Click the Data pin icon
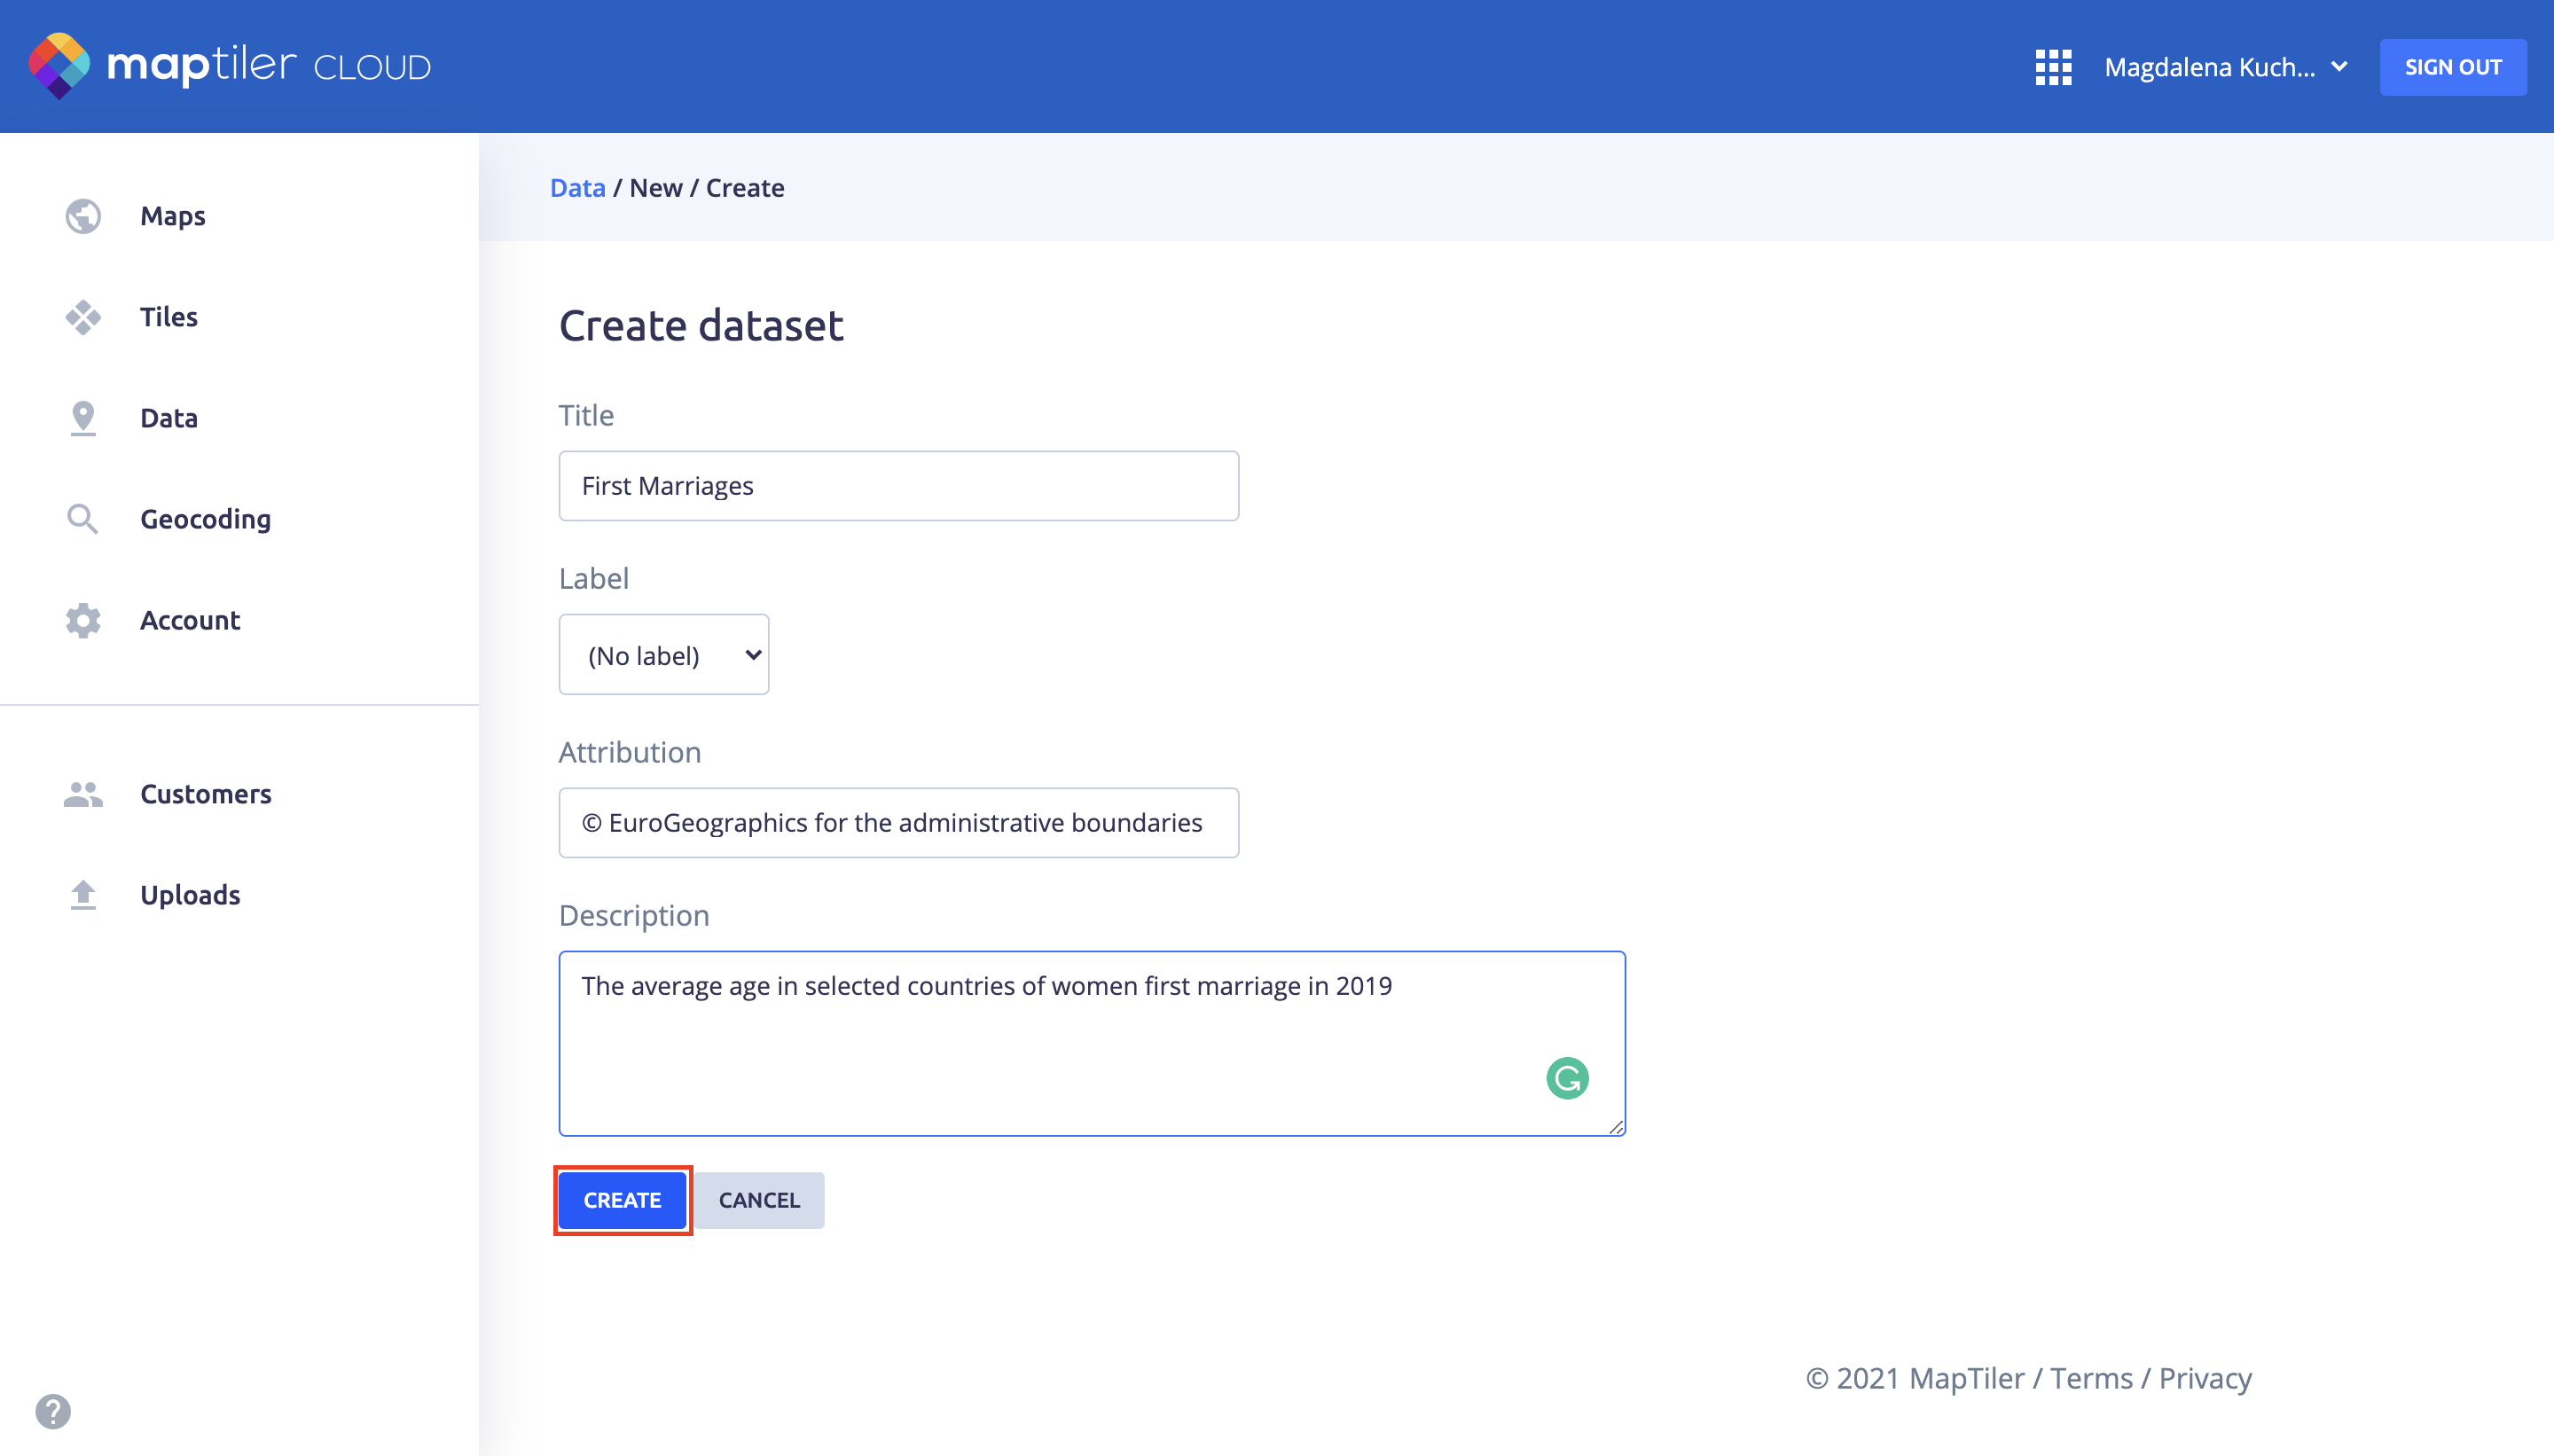Viewport: 2554px width, 1456px height. coord(83,418)
